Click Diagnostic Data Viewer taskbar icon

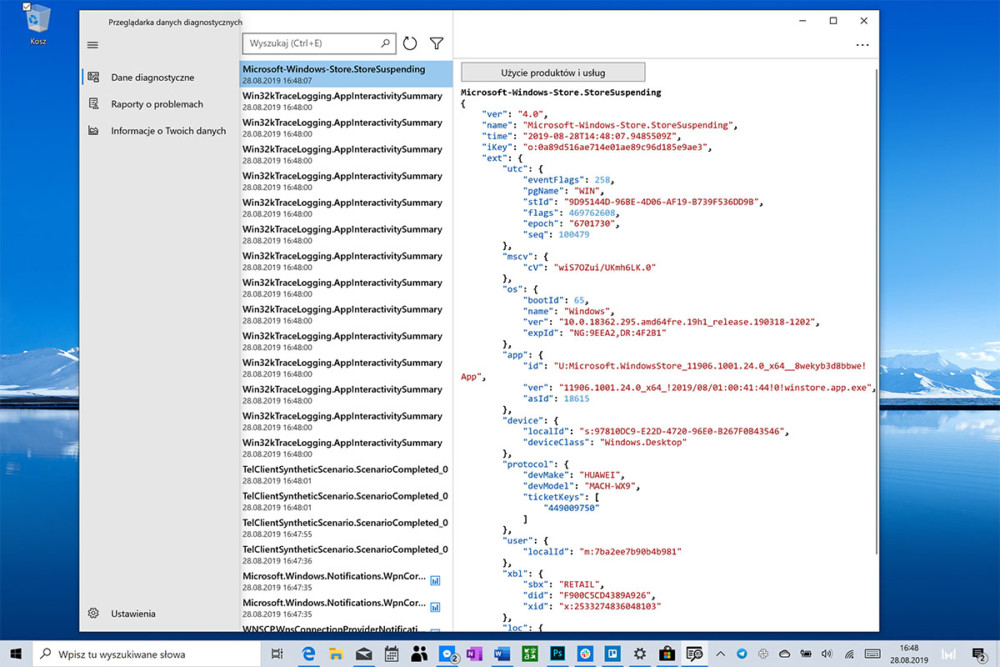(695, 654)
